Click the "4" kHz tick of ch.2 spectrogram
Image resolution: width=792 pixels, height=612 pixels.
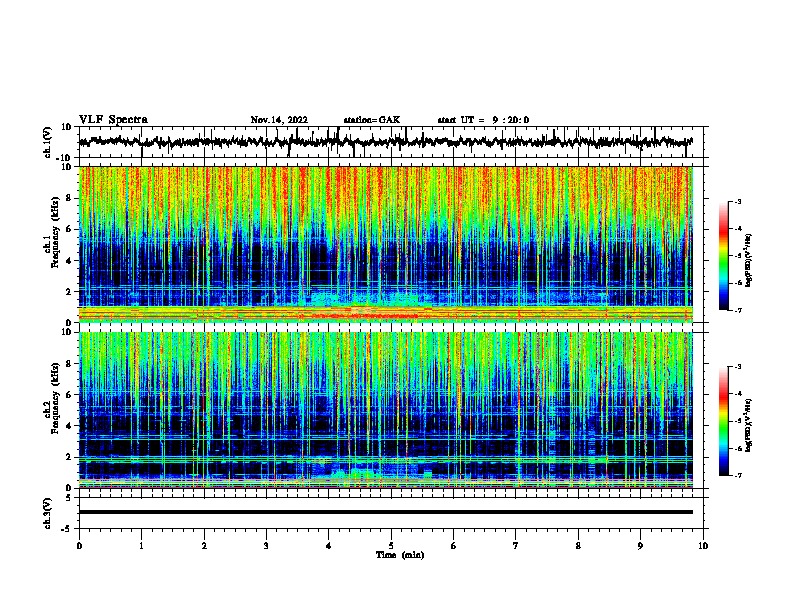click(x=69, y=426)
